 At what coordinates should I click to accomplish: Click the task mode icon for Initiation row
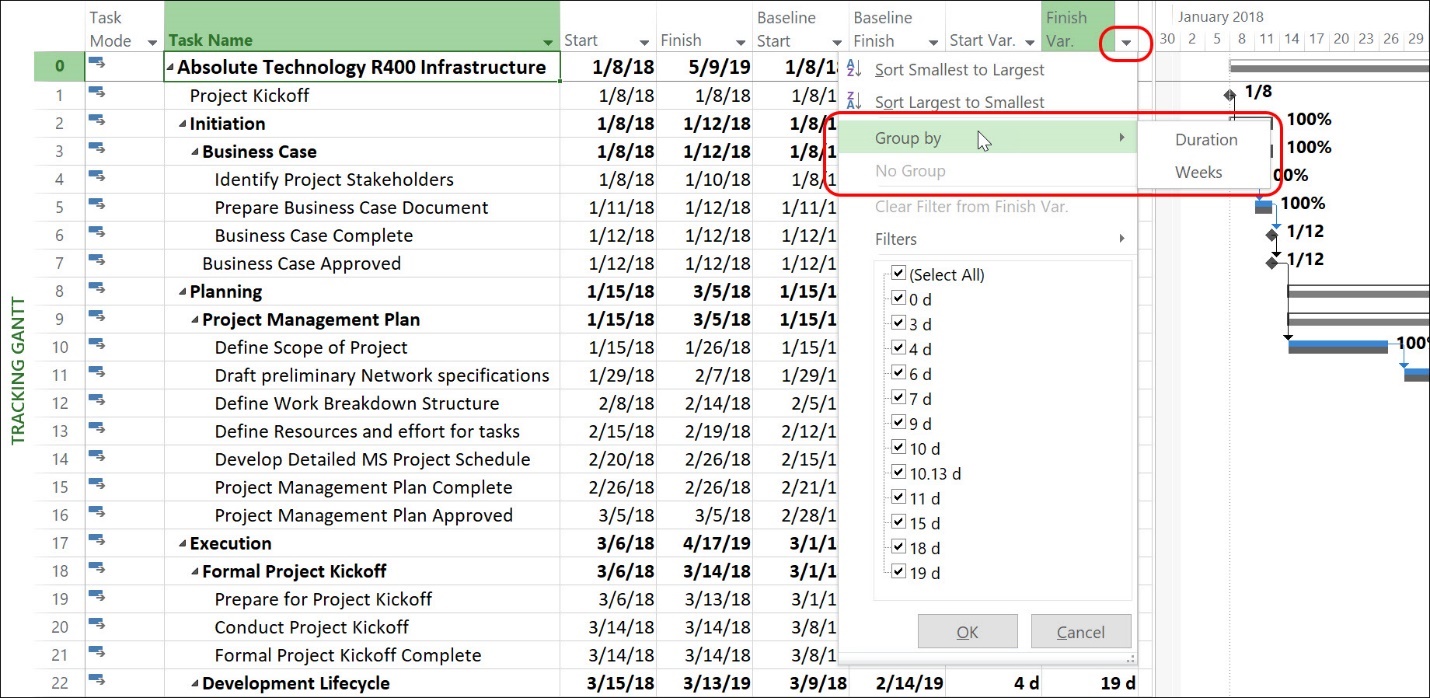coord(97,120)
